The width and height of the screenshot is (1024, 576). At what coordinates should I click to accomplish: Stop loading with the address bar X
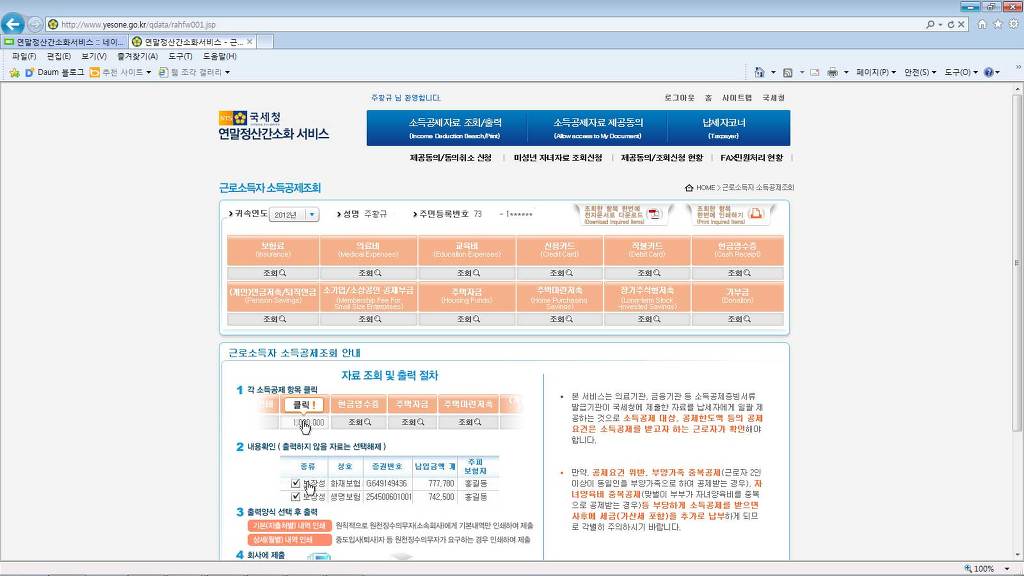click(961, 24)
